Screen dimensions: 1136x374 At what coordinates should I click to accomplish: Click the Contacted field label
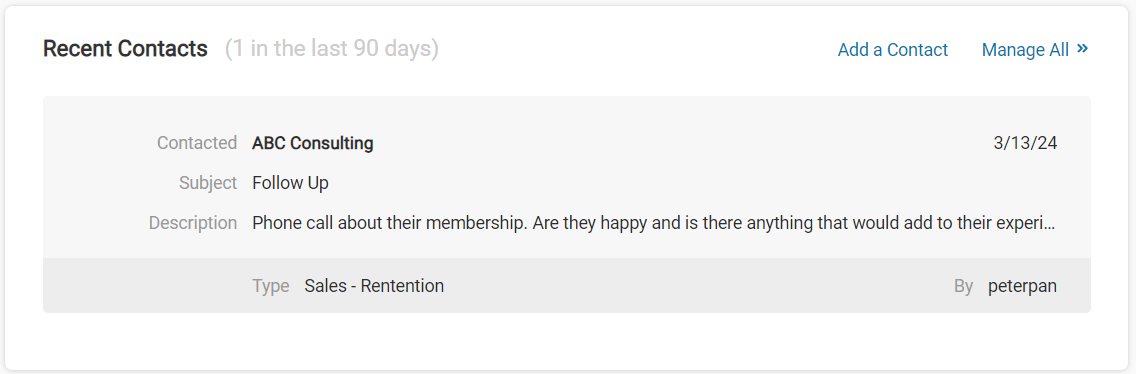coord(197,144)
